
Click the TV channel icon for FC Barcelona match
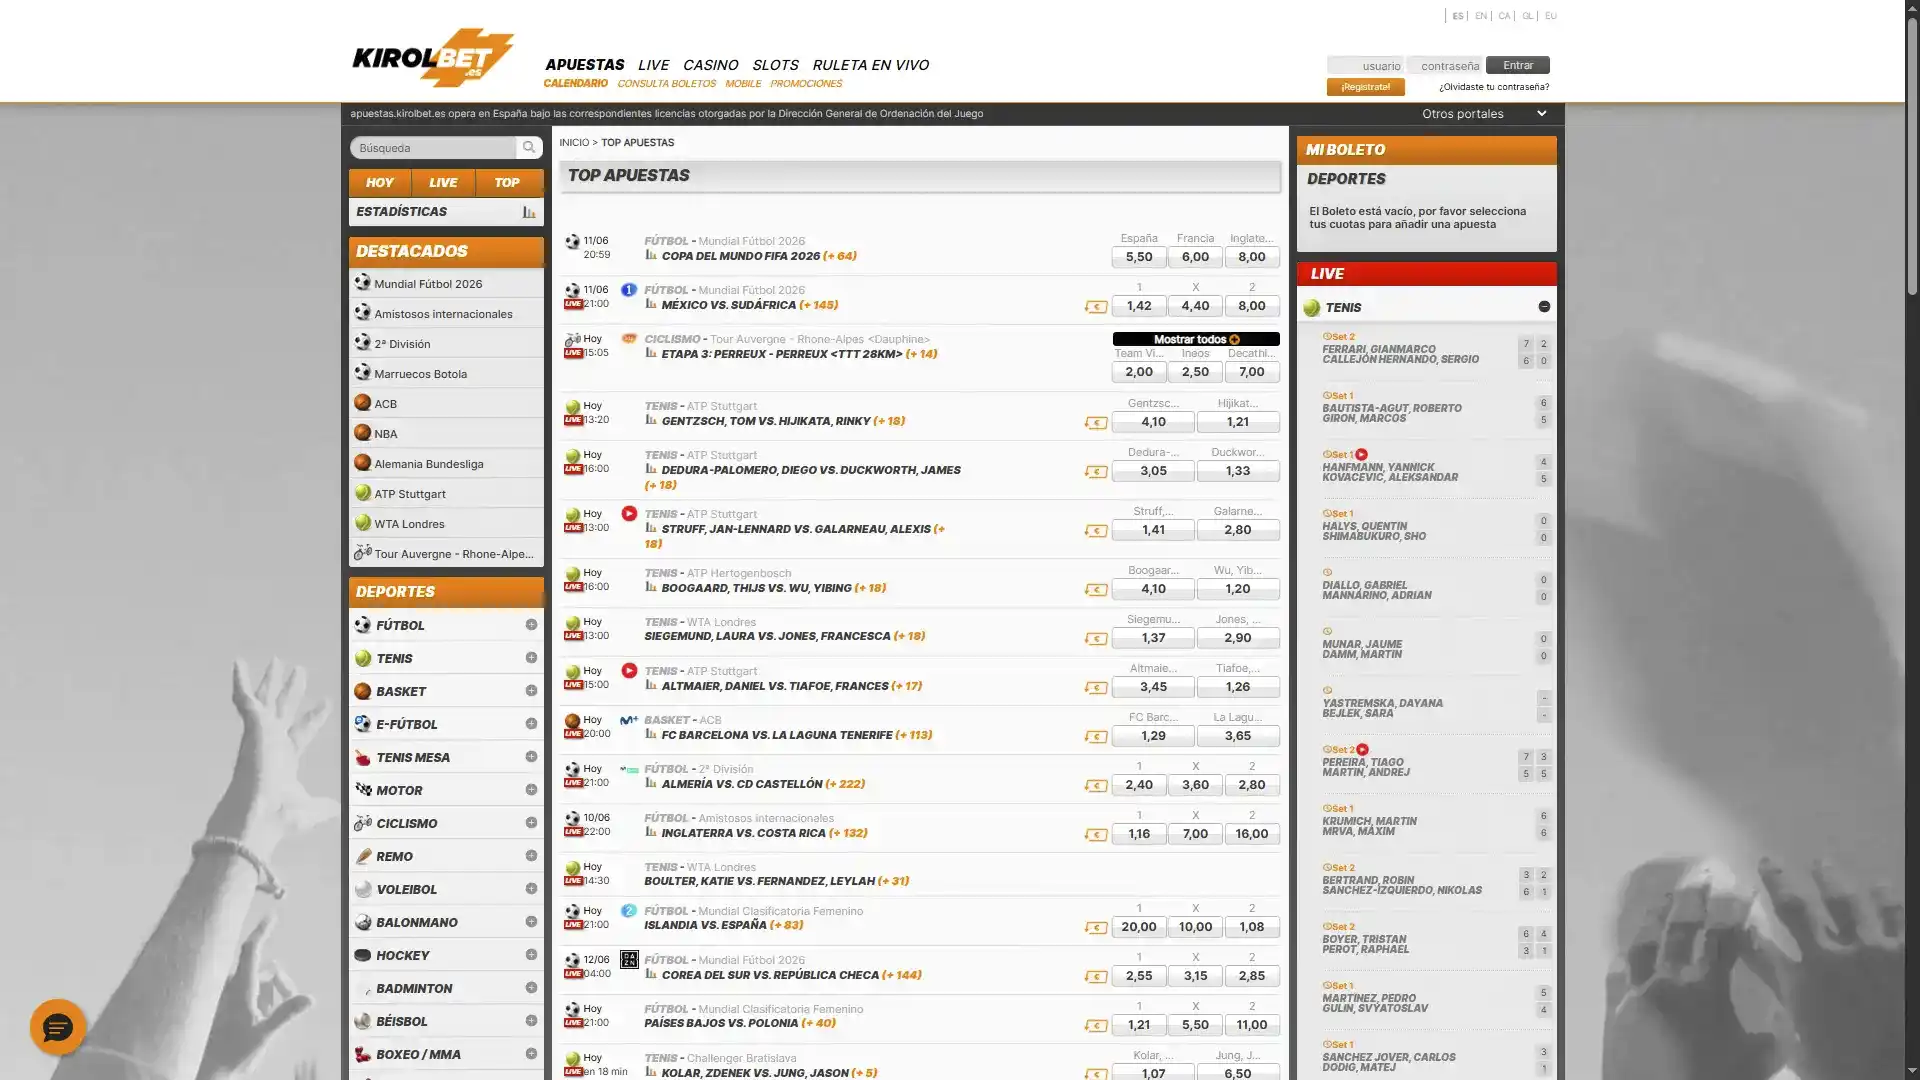click(x=629, y=720)
